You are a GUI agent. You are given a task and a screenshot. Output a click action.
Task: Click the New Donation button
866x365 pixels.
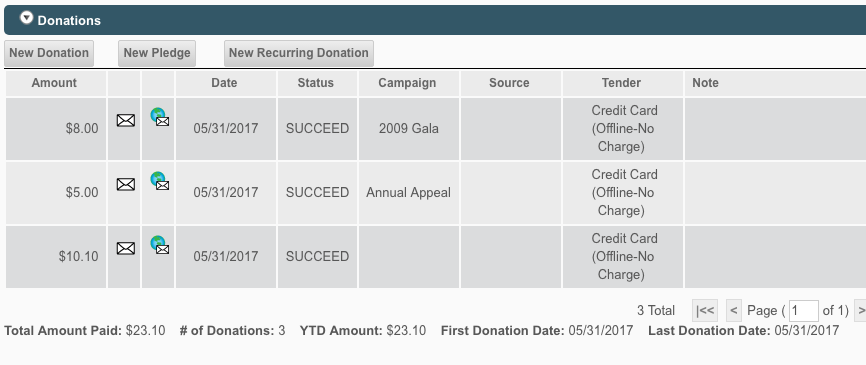pyautogui.click(x=49, y=53)
